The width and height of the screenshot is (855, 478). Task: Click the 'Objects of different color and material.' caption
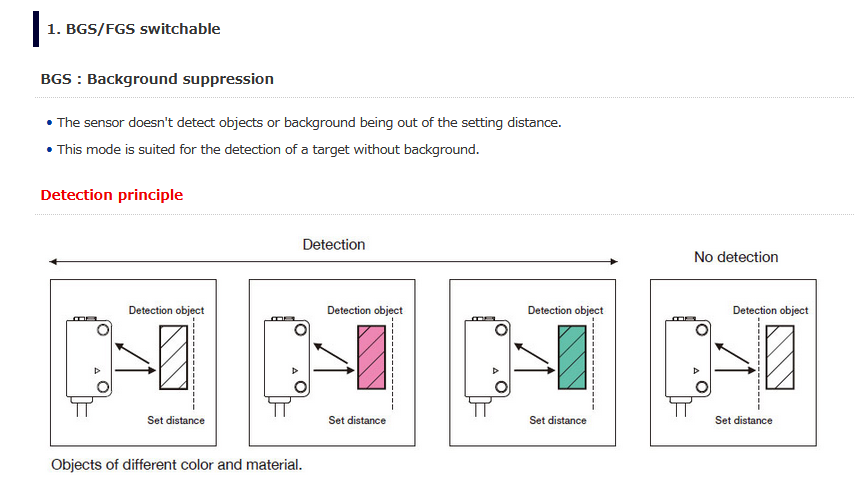click(177, 465)
